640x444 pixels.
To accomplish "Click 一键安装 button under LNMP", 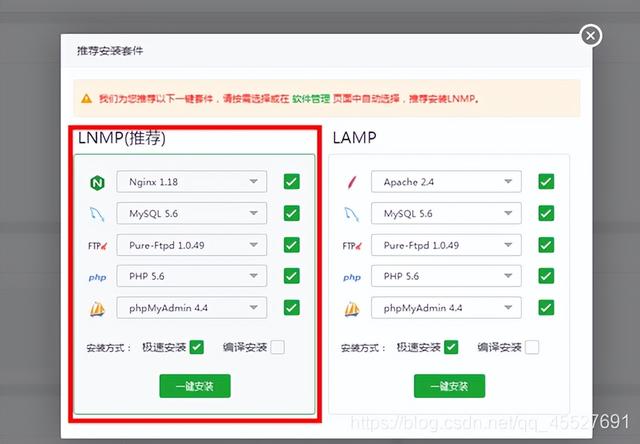I will [195, 386].
